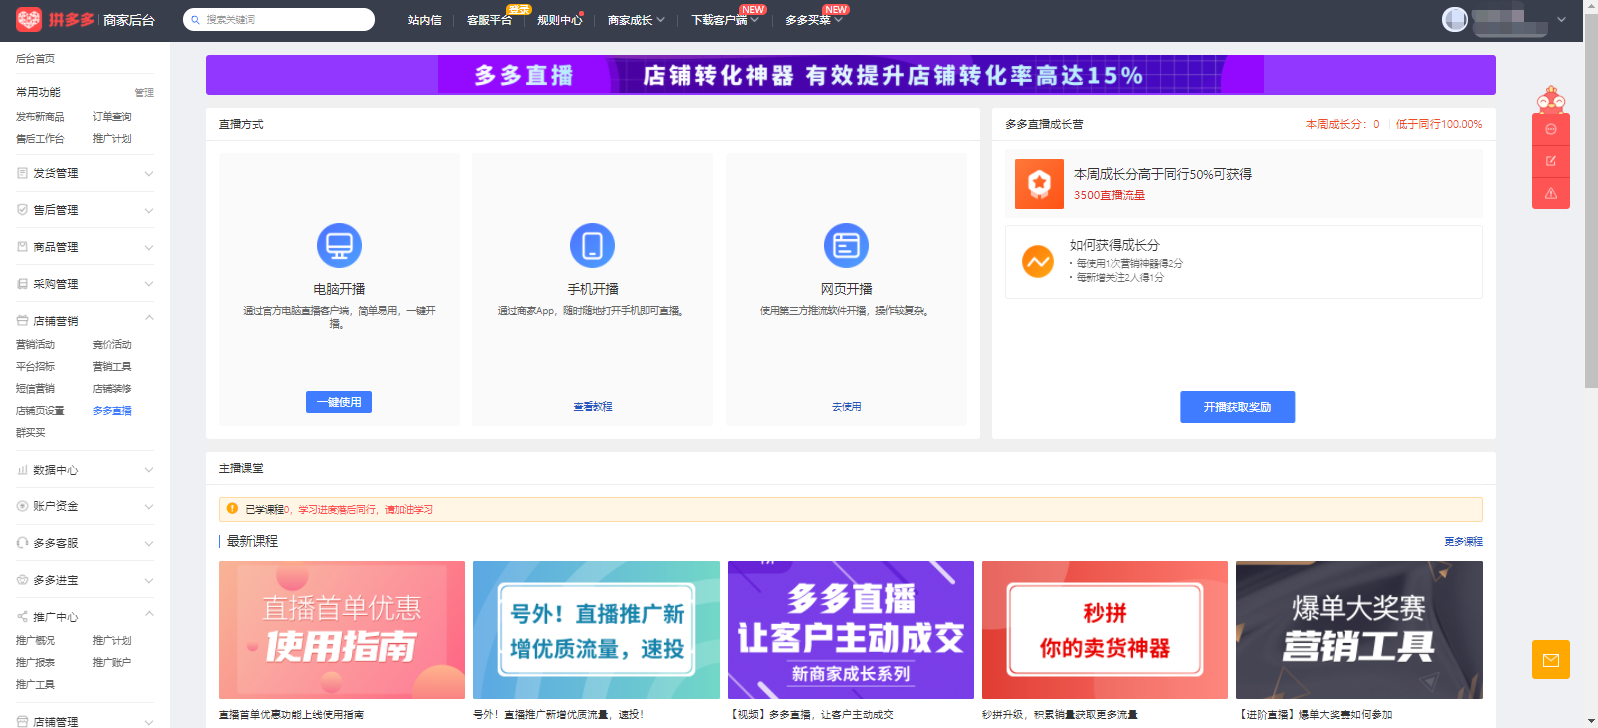This screenshot has height=728, width=1598.
Task: Click the 多多进宝 sidebar icon
Action: click(x=22, y=580)
